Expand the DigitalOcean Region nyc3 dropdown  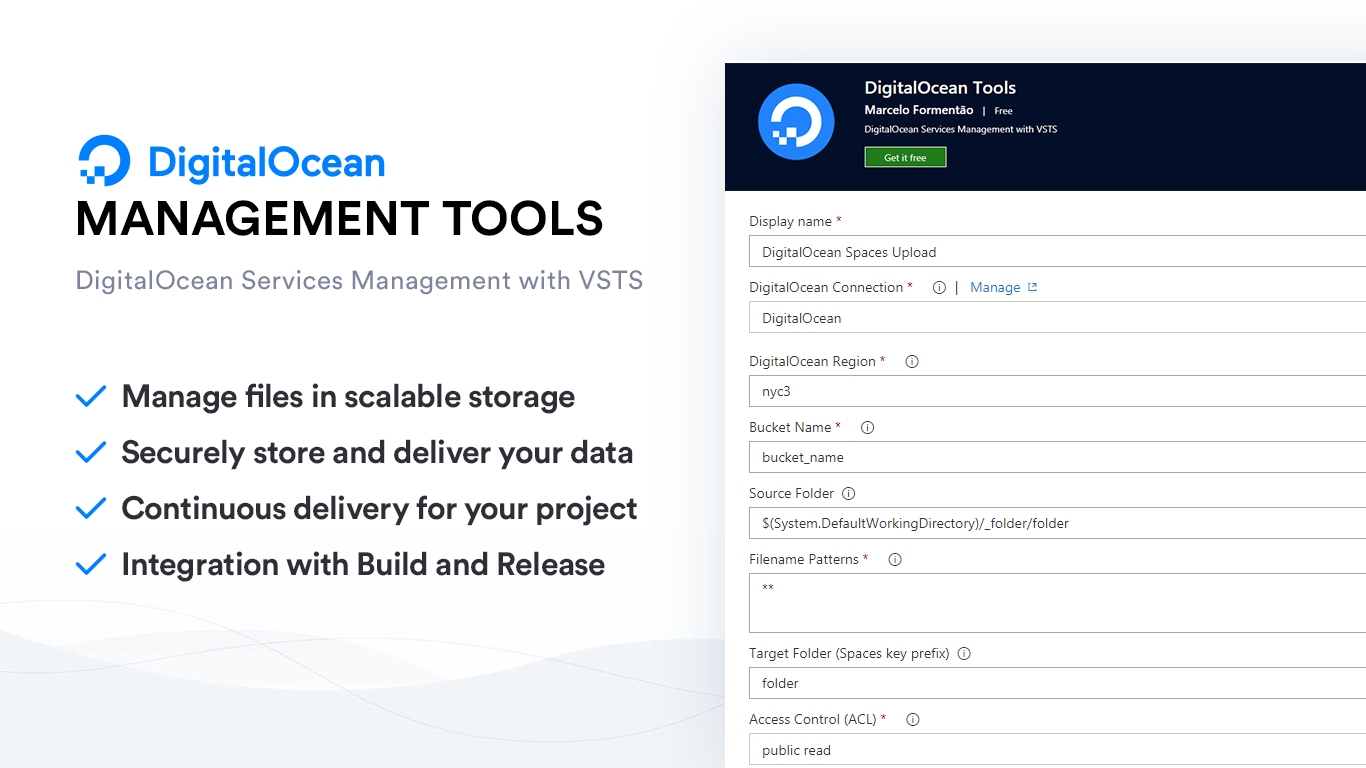[1056, 391]
